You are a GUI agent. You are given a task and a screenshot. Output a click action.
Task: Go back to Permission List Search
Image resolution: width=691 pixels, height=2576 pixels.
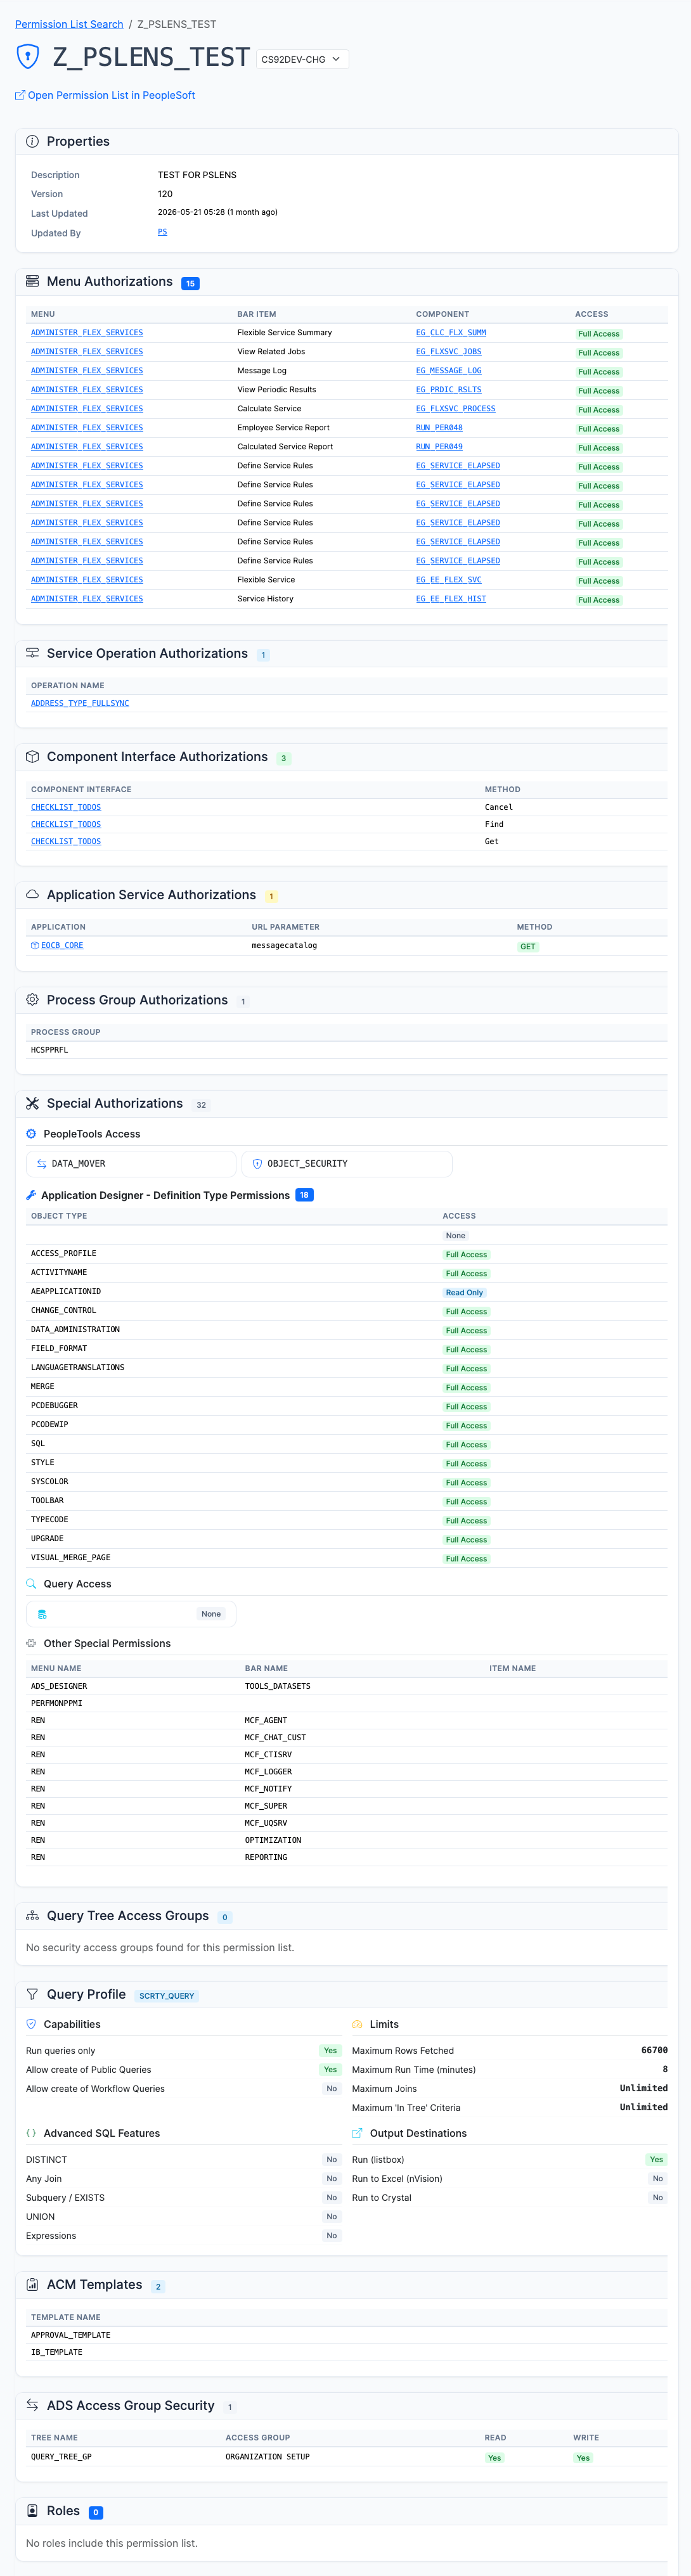69,24
